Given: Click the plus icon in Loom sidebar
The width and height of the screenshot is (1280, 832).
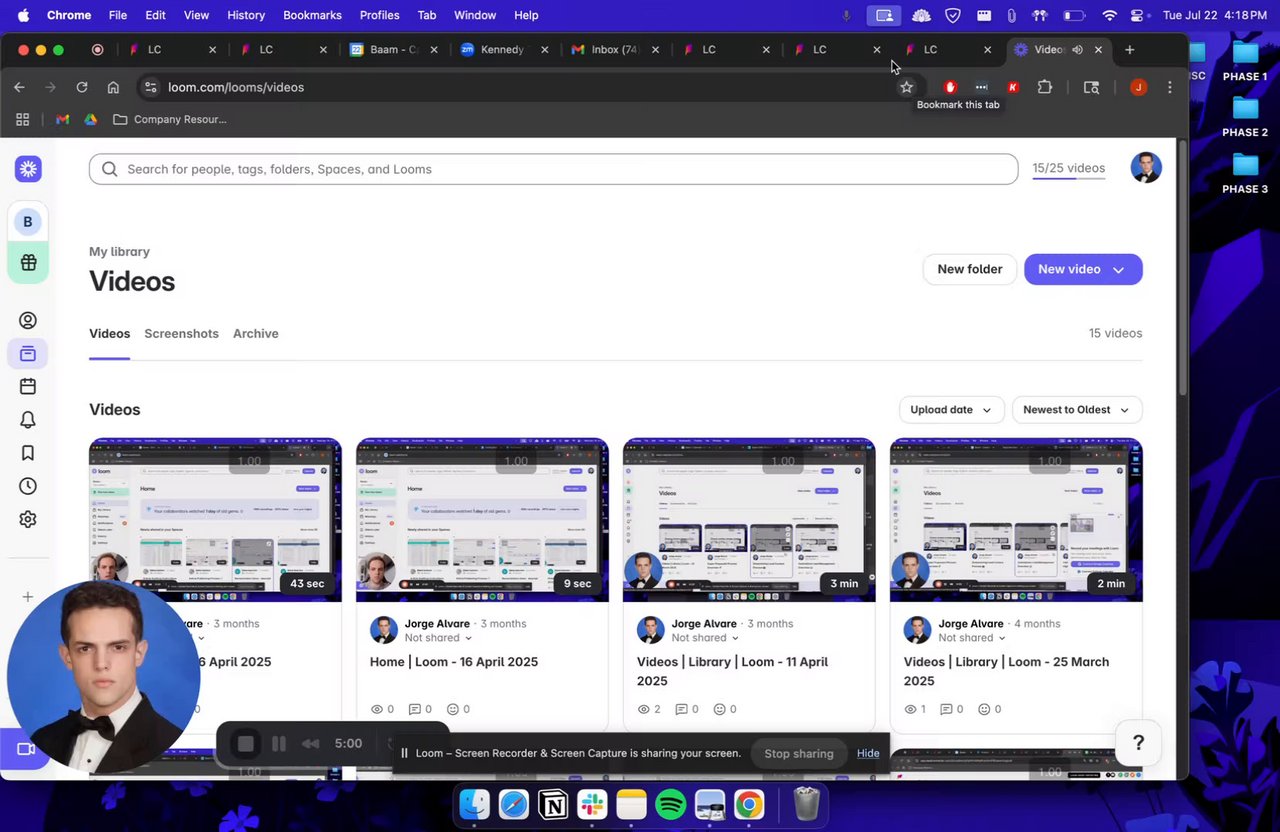Looking at the screenshot, I should click(28, 597).
